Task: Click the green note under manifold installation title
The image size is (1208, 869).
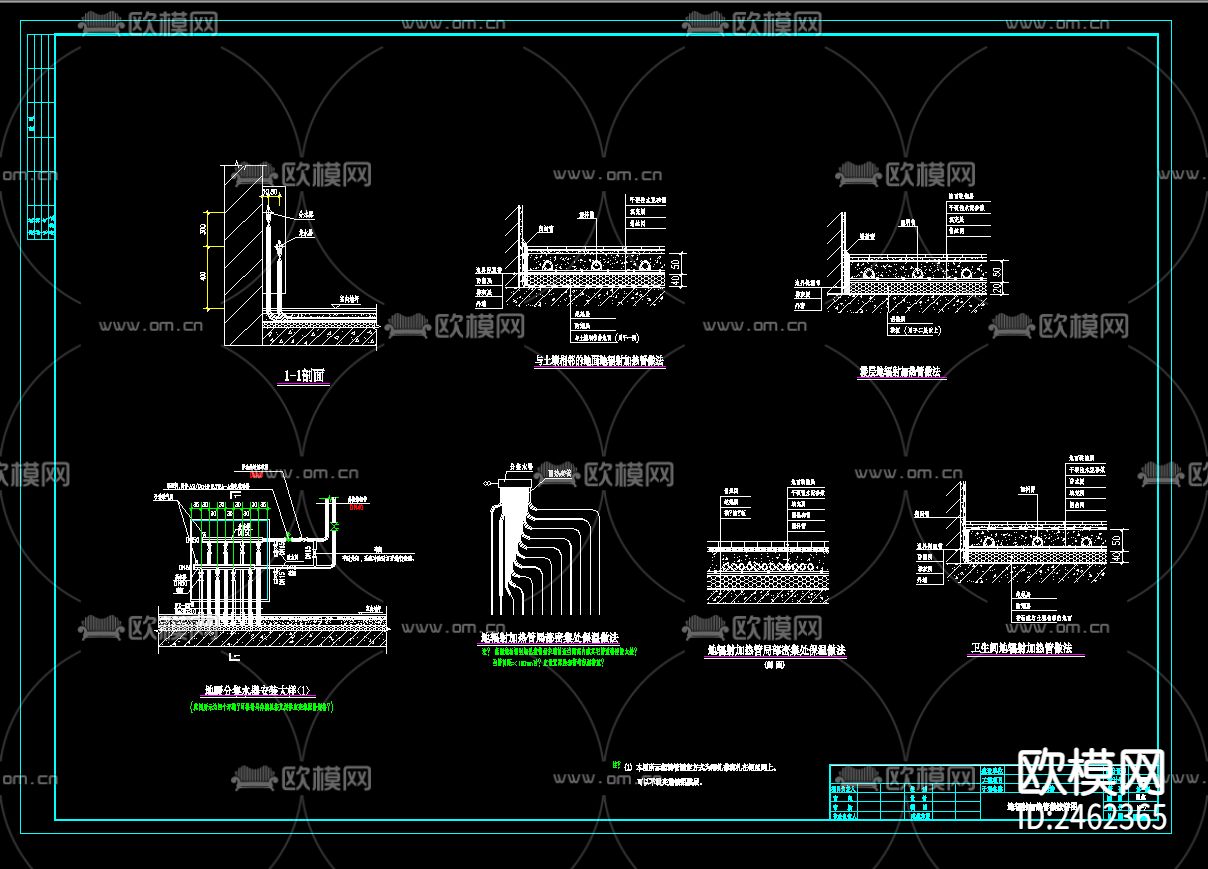Action: pos(262,707)
